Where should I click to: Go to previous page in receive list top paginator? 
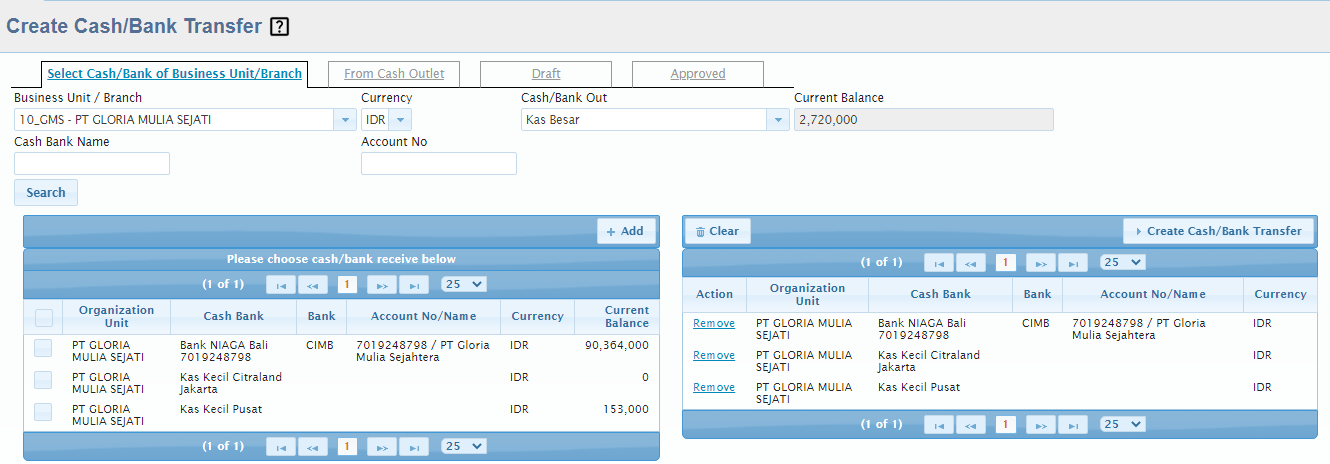[x=313, y=285]
